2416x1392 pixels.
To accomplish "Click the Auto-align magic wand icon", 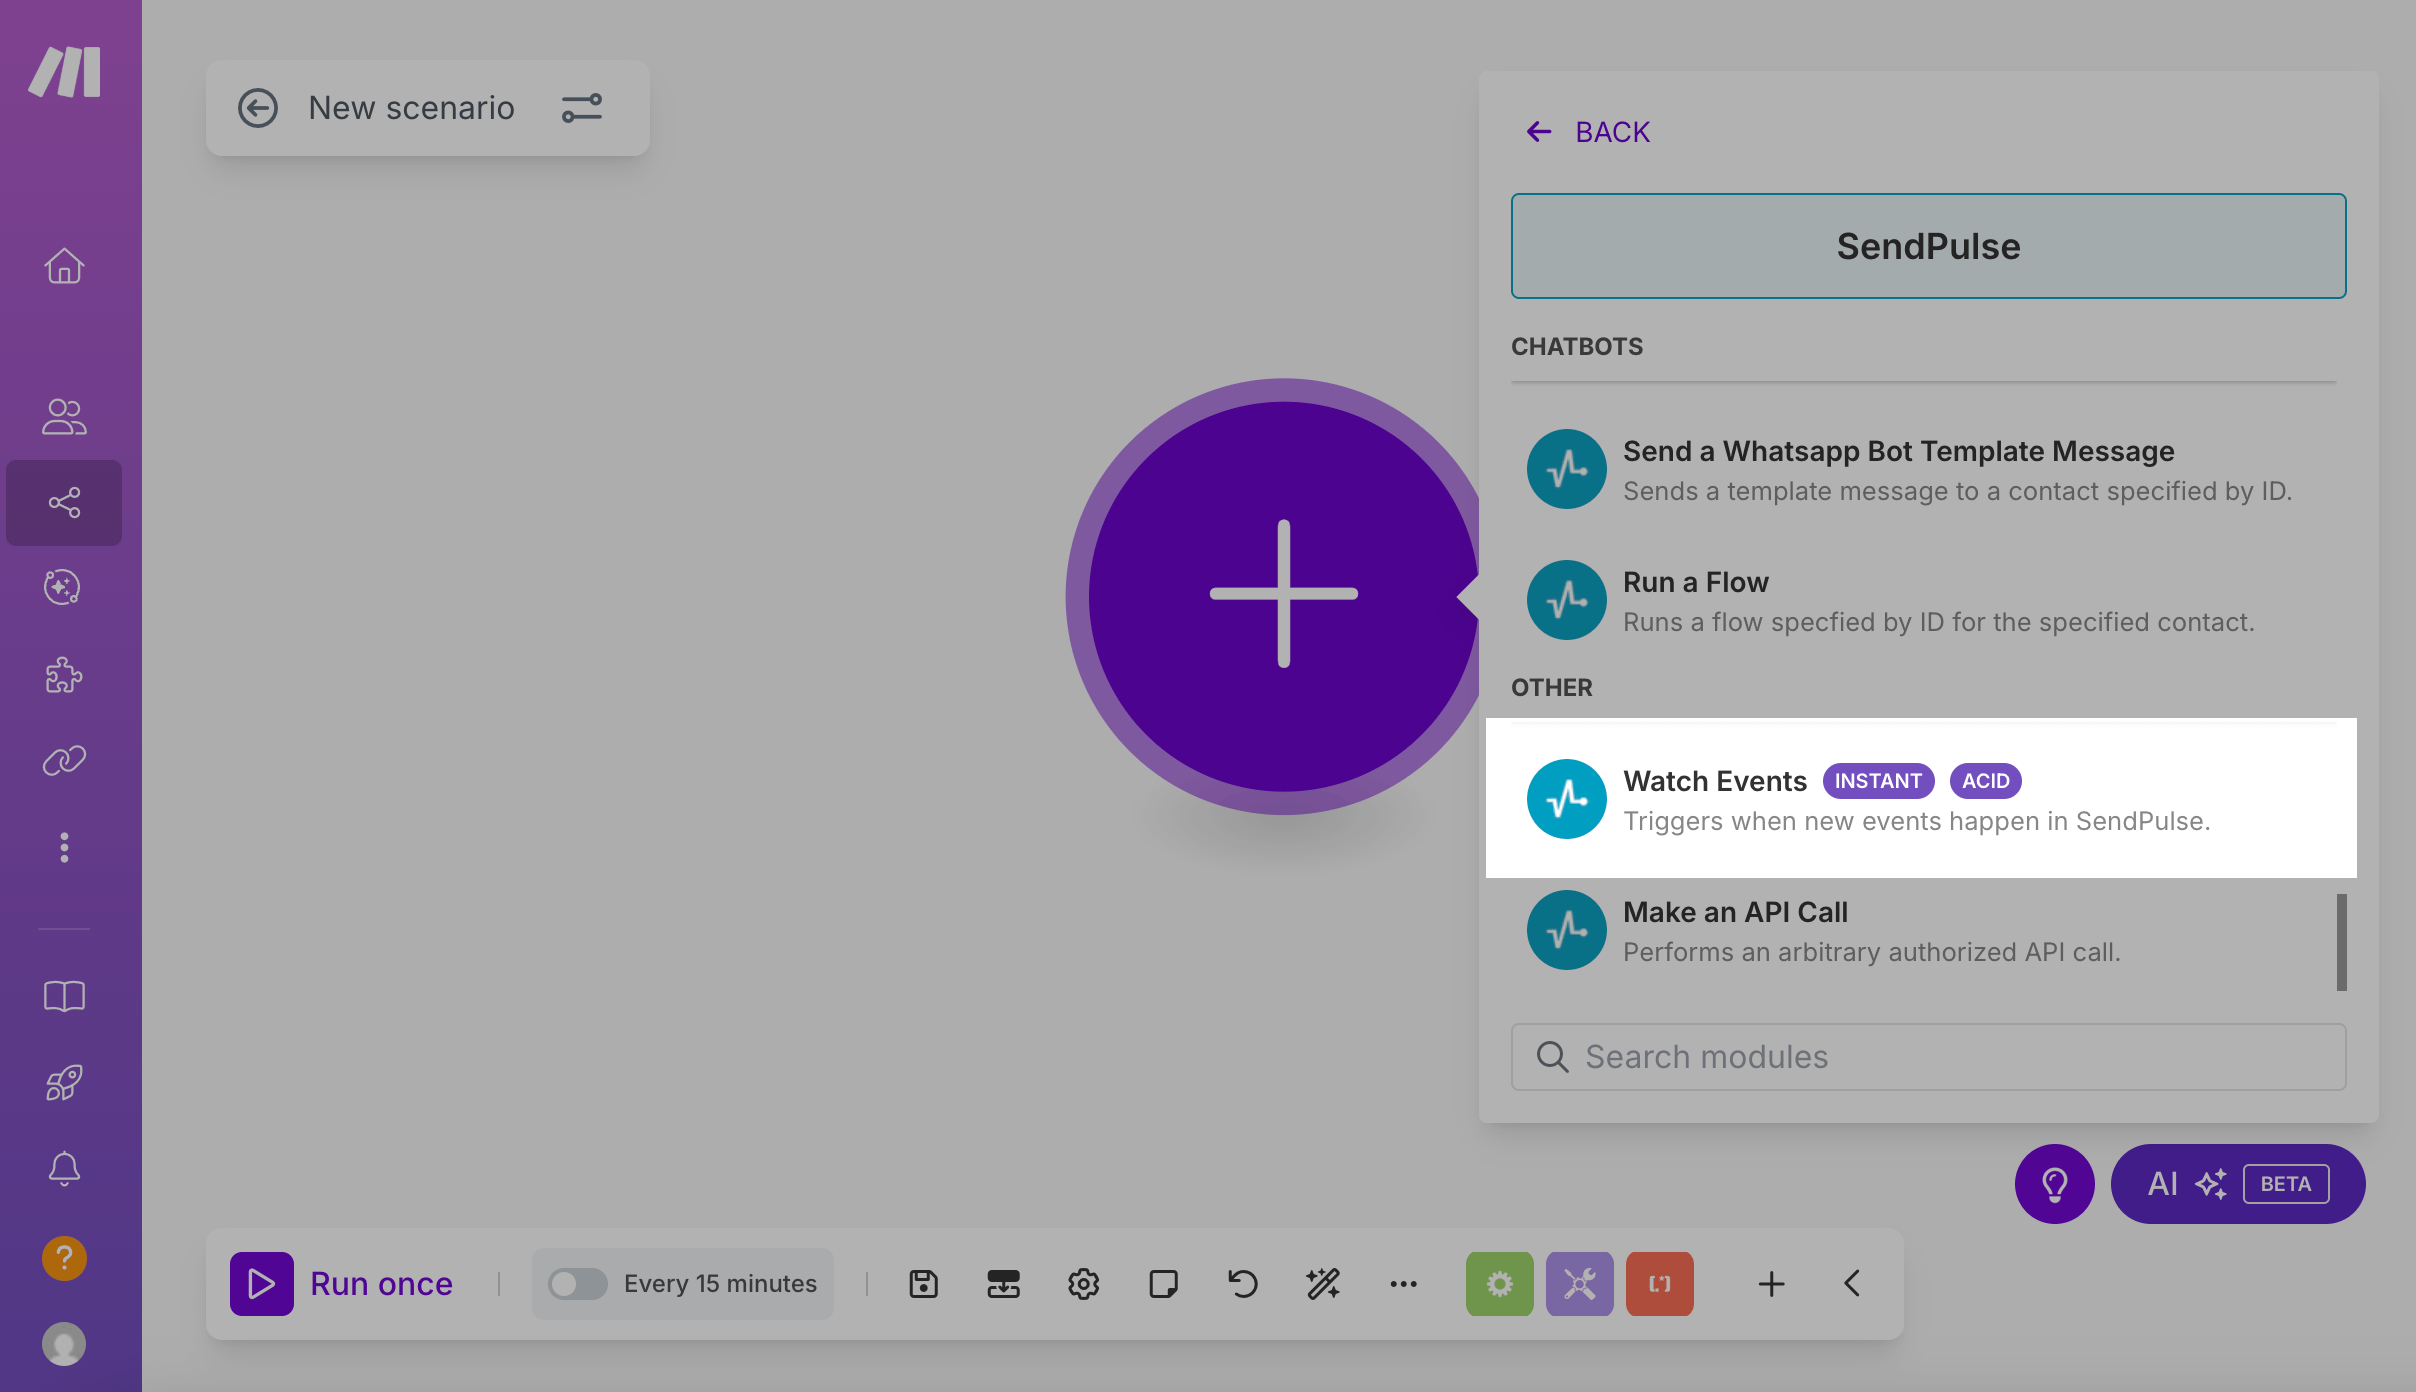I will pos(1323,1283).
